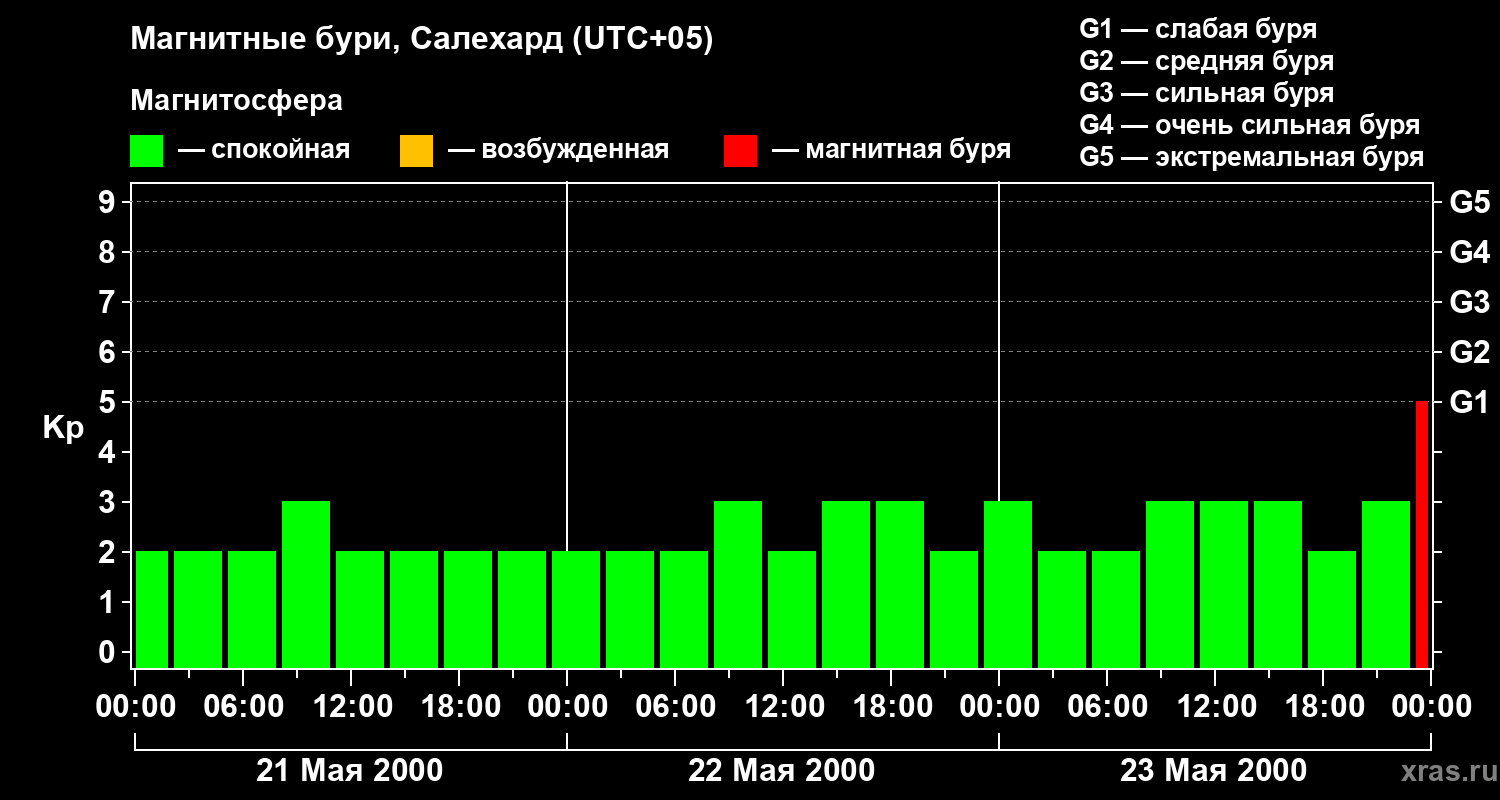Click the right-axis "G1" level label
1500x800 pixels.
click(1470, 402)
